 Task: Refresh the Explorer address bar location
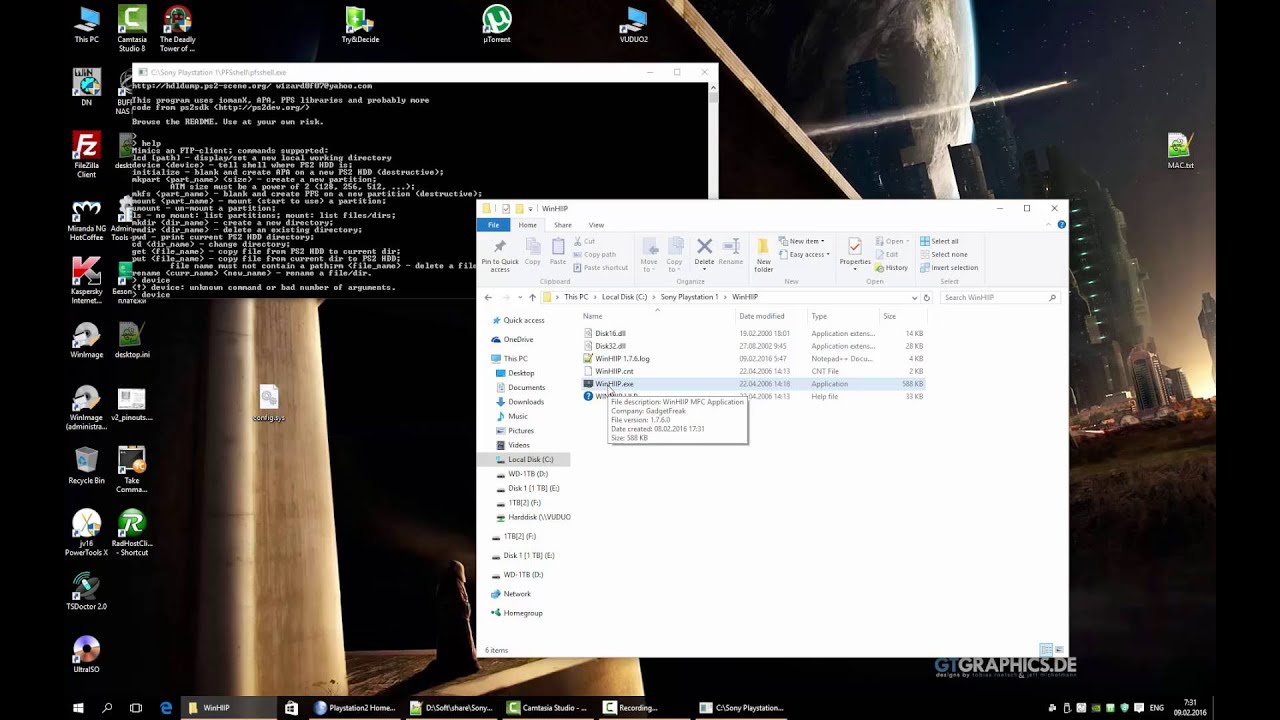927,297
